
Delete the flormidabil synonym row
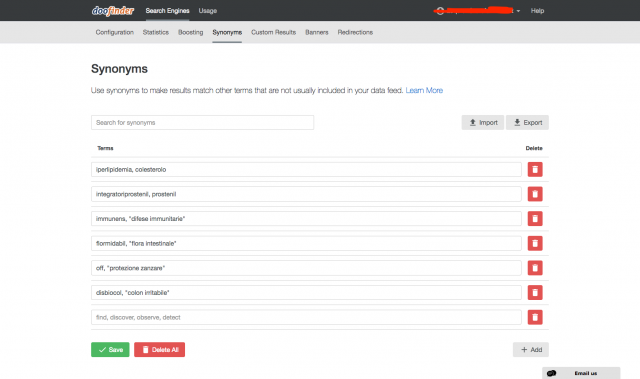[x=535, y=244]
